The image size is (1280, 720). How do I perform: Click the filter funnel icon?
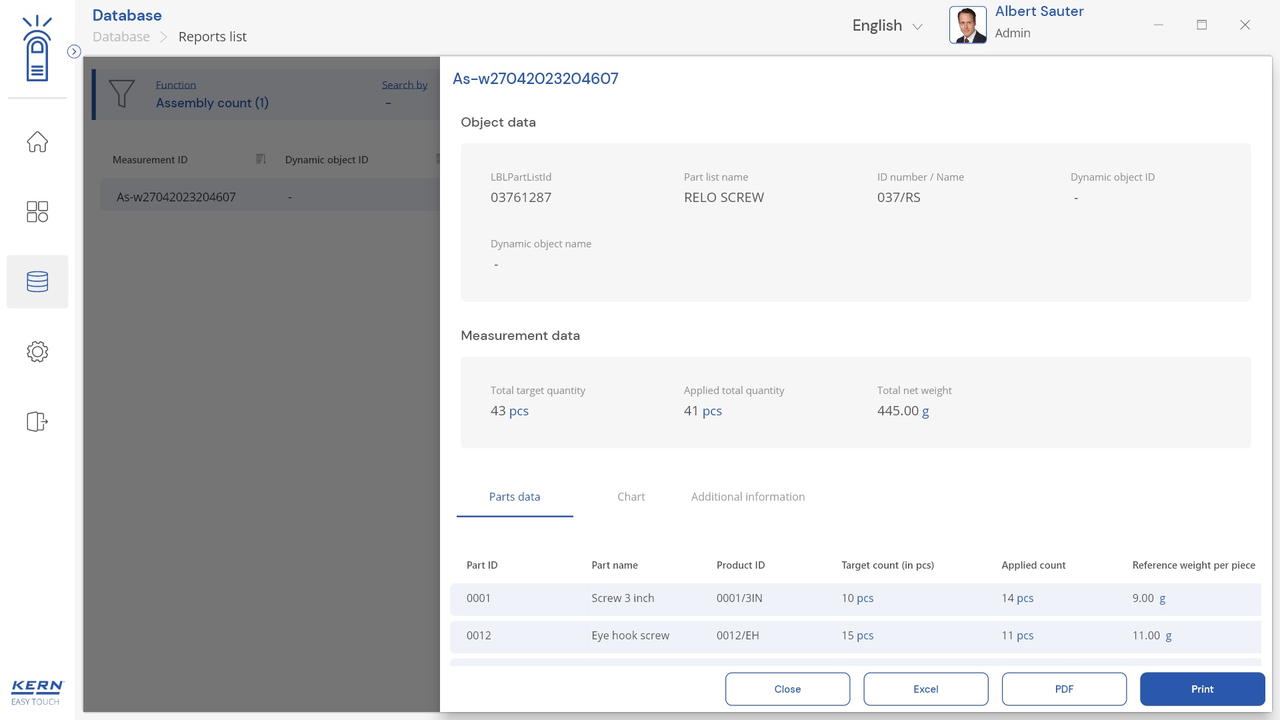[x=121, y=94]
